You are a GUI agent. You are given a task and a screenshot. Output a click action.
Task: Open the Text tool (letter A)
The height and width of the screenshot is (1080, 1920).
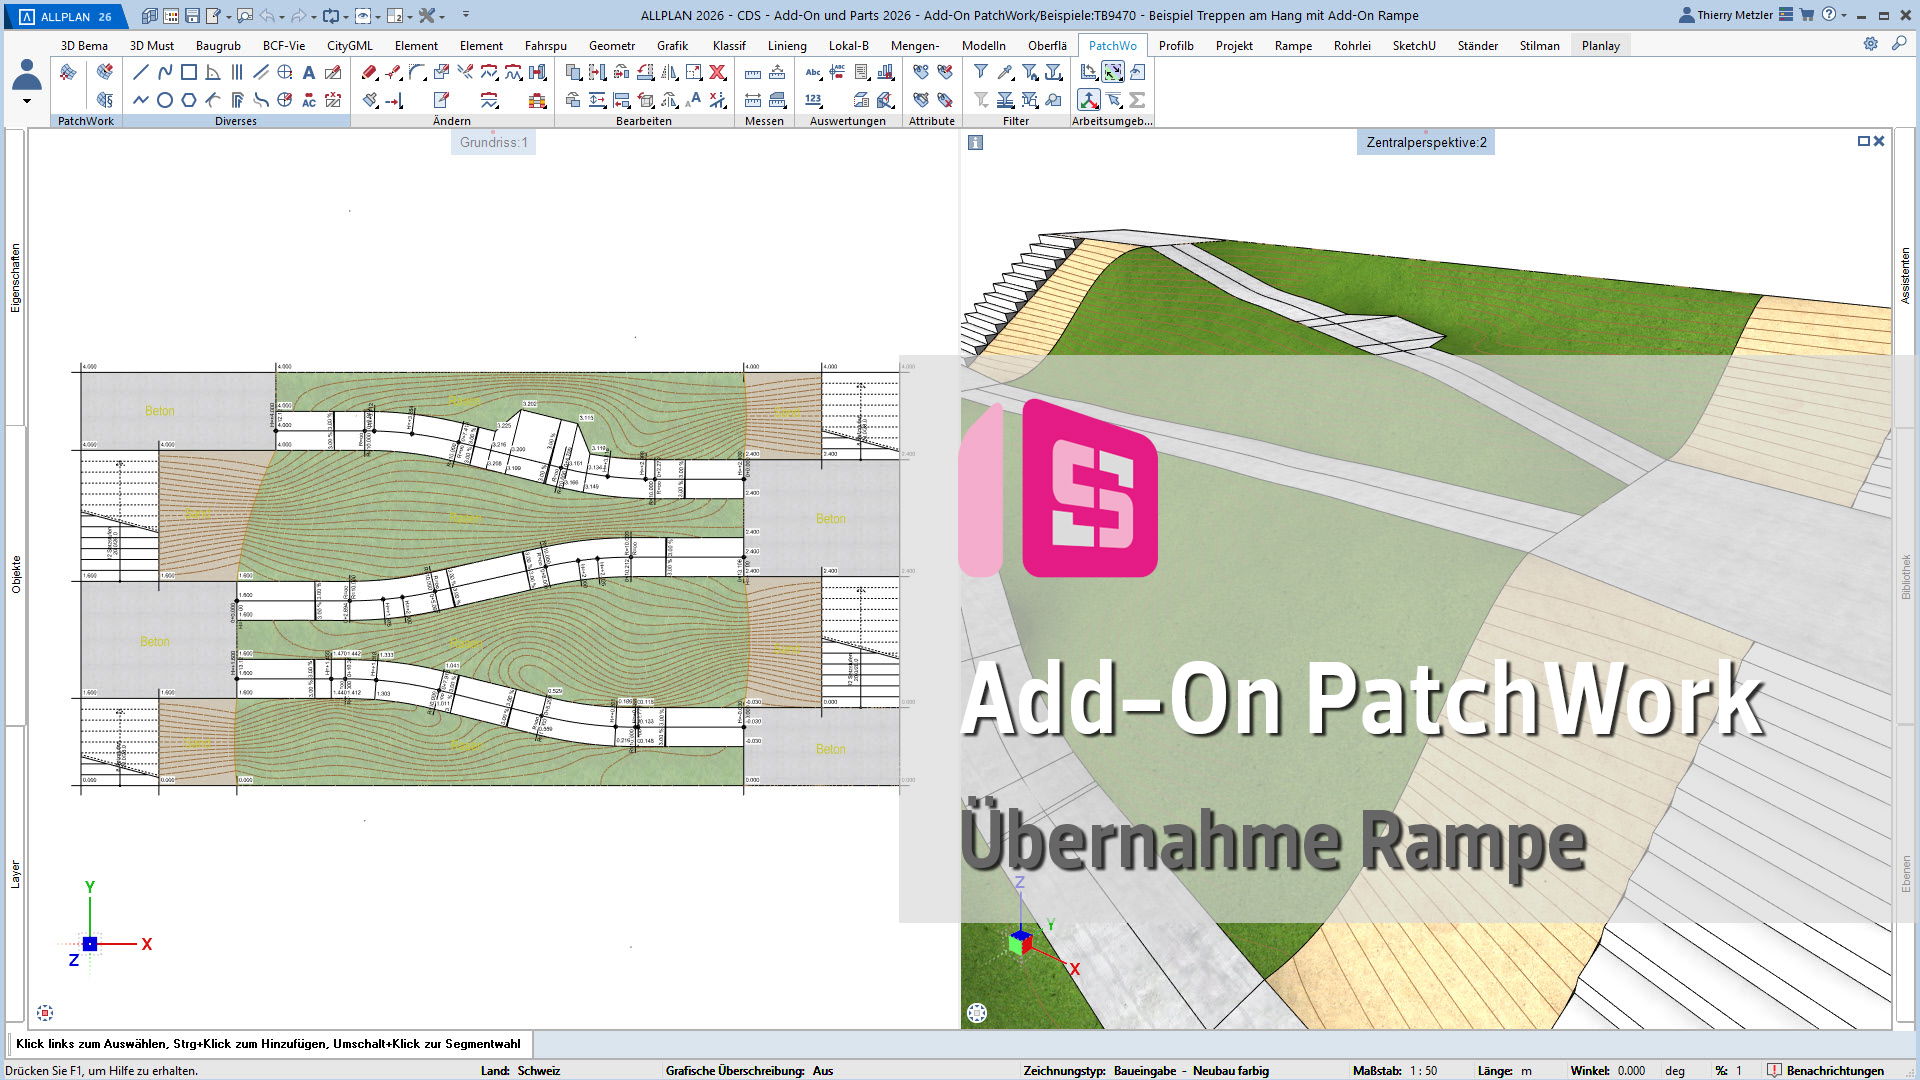(x=308, y=72)
